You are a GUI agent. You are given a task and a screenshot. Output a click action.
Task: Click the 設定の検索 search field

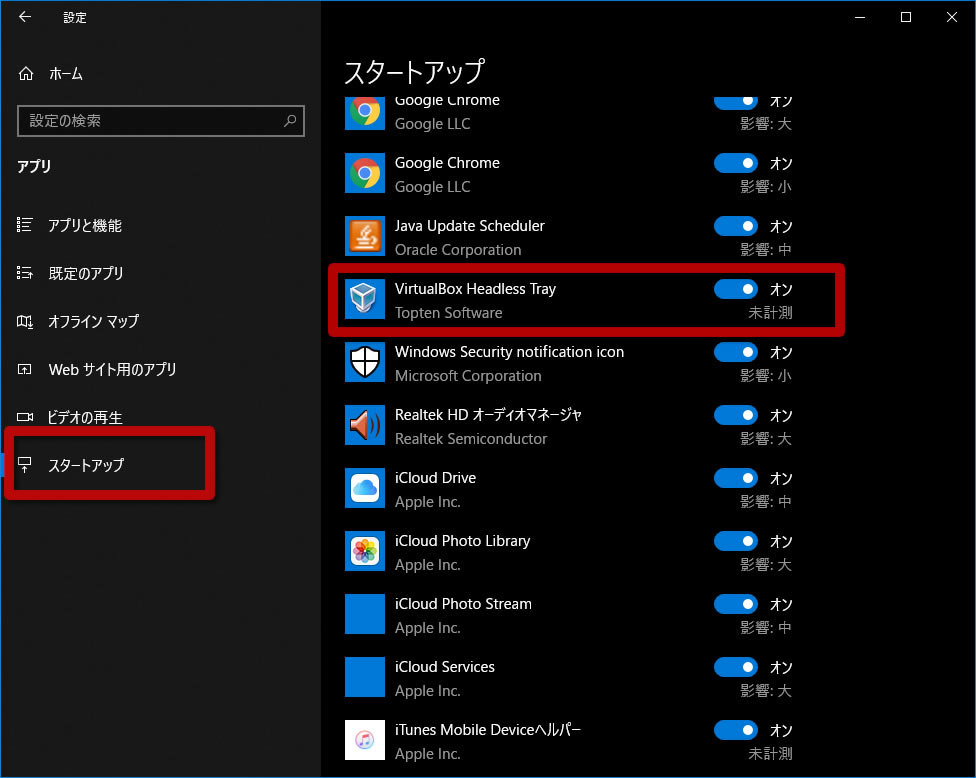(161, 121)
